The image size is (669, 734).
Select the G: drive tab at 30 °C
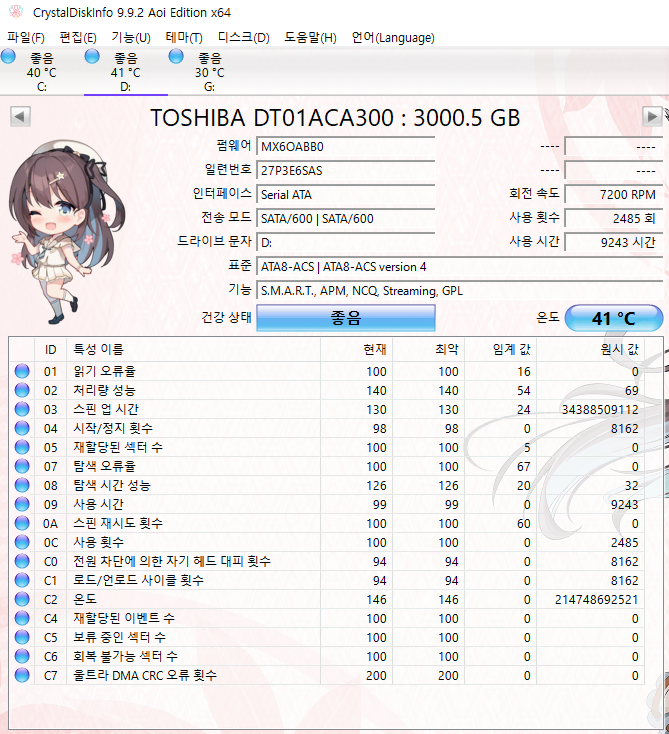click(209, 72)
